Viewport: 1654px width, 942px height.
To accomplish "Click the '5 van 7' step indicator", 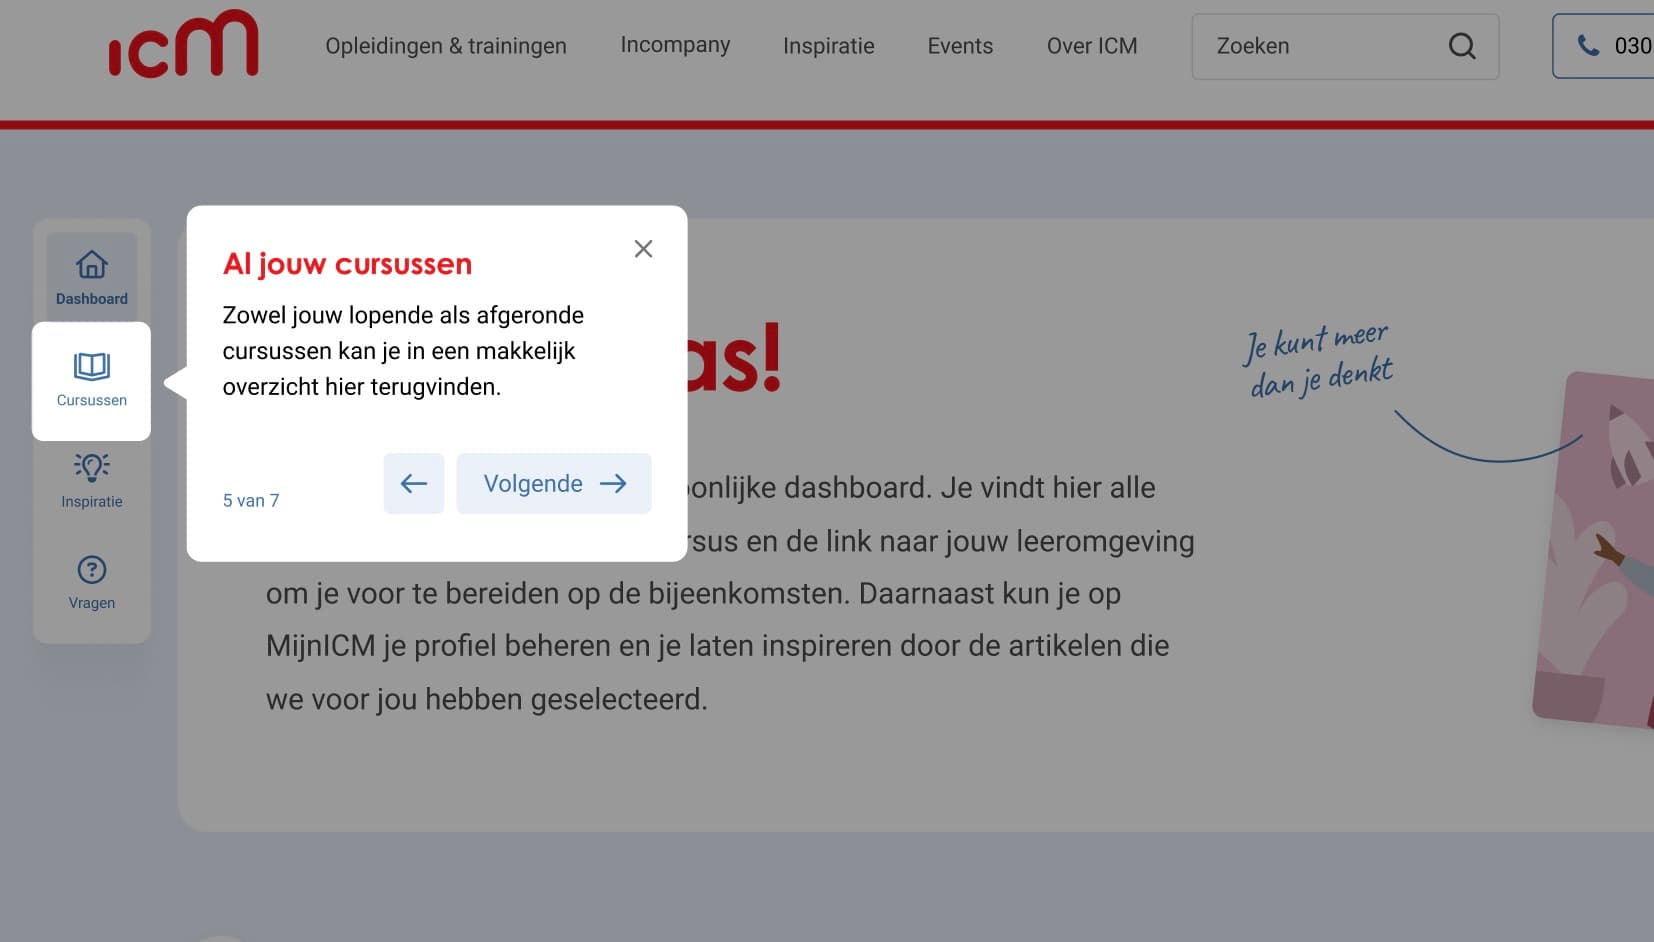I will point(251,501).
